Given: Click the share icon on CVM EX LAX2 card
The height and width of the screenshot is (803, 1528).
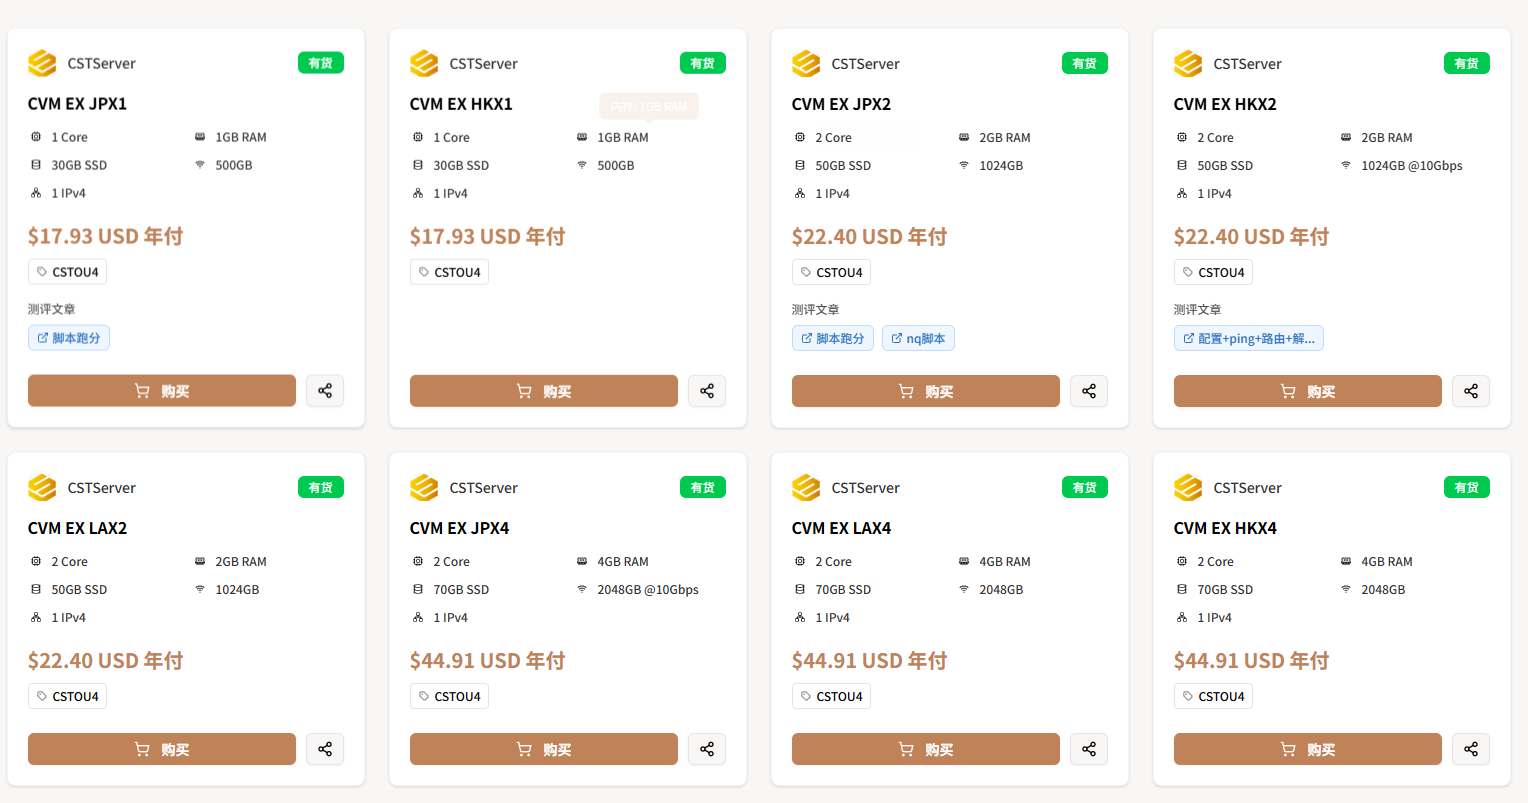Looking at the screenshot, I should [x=325, y=749].
